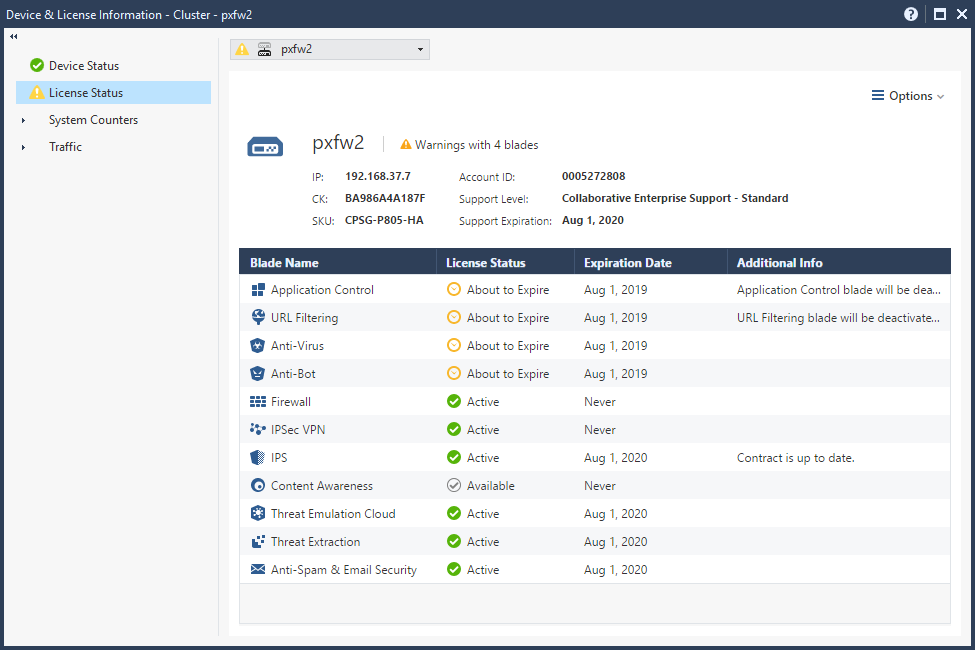Click the About to Expire clock icon for Anti-Bot
The height and width of the screenshot is (650, 975).
(454, 373)
